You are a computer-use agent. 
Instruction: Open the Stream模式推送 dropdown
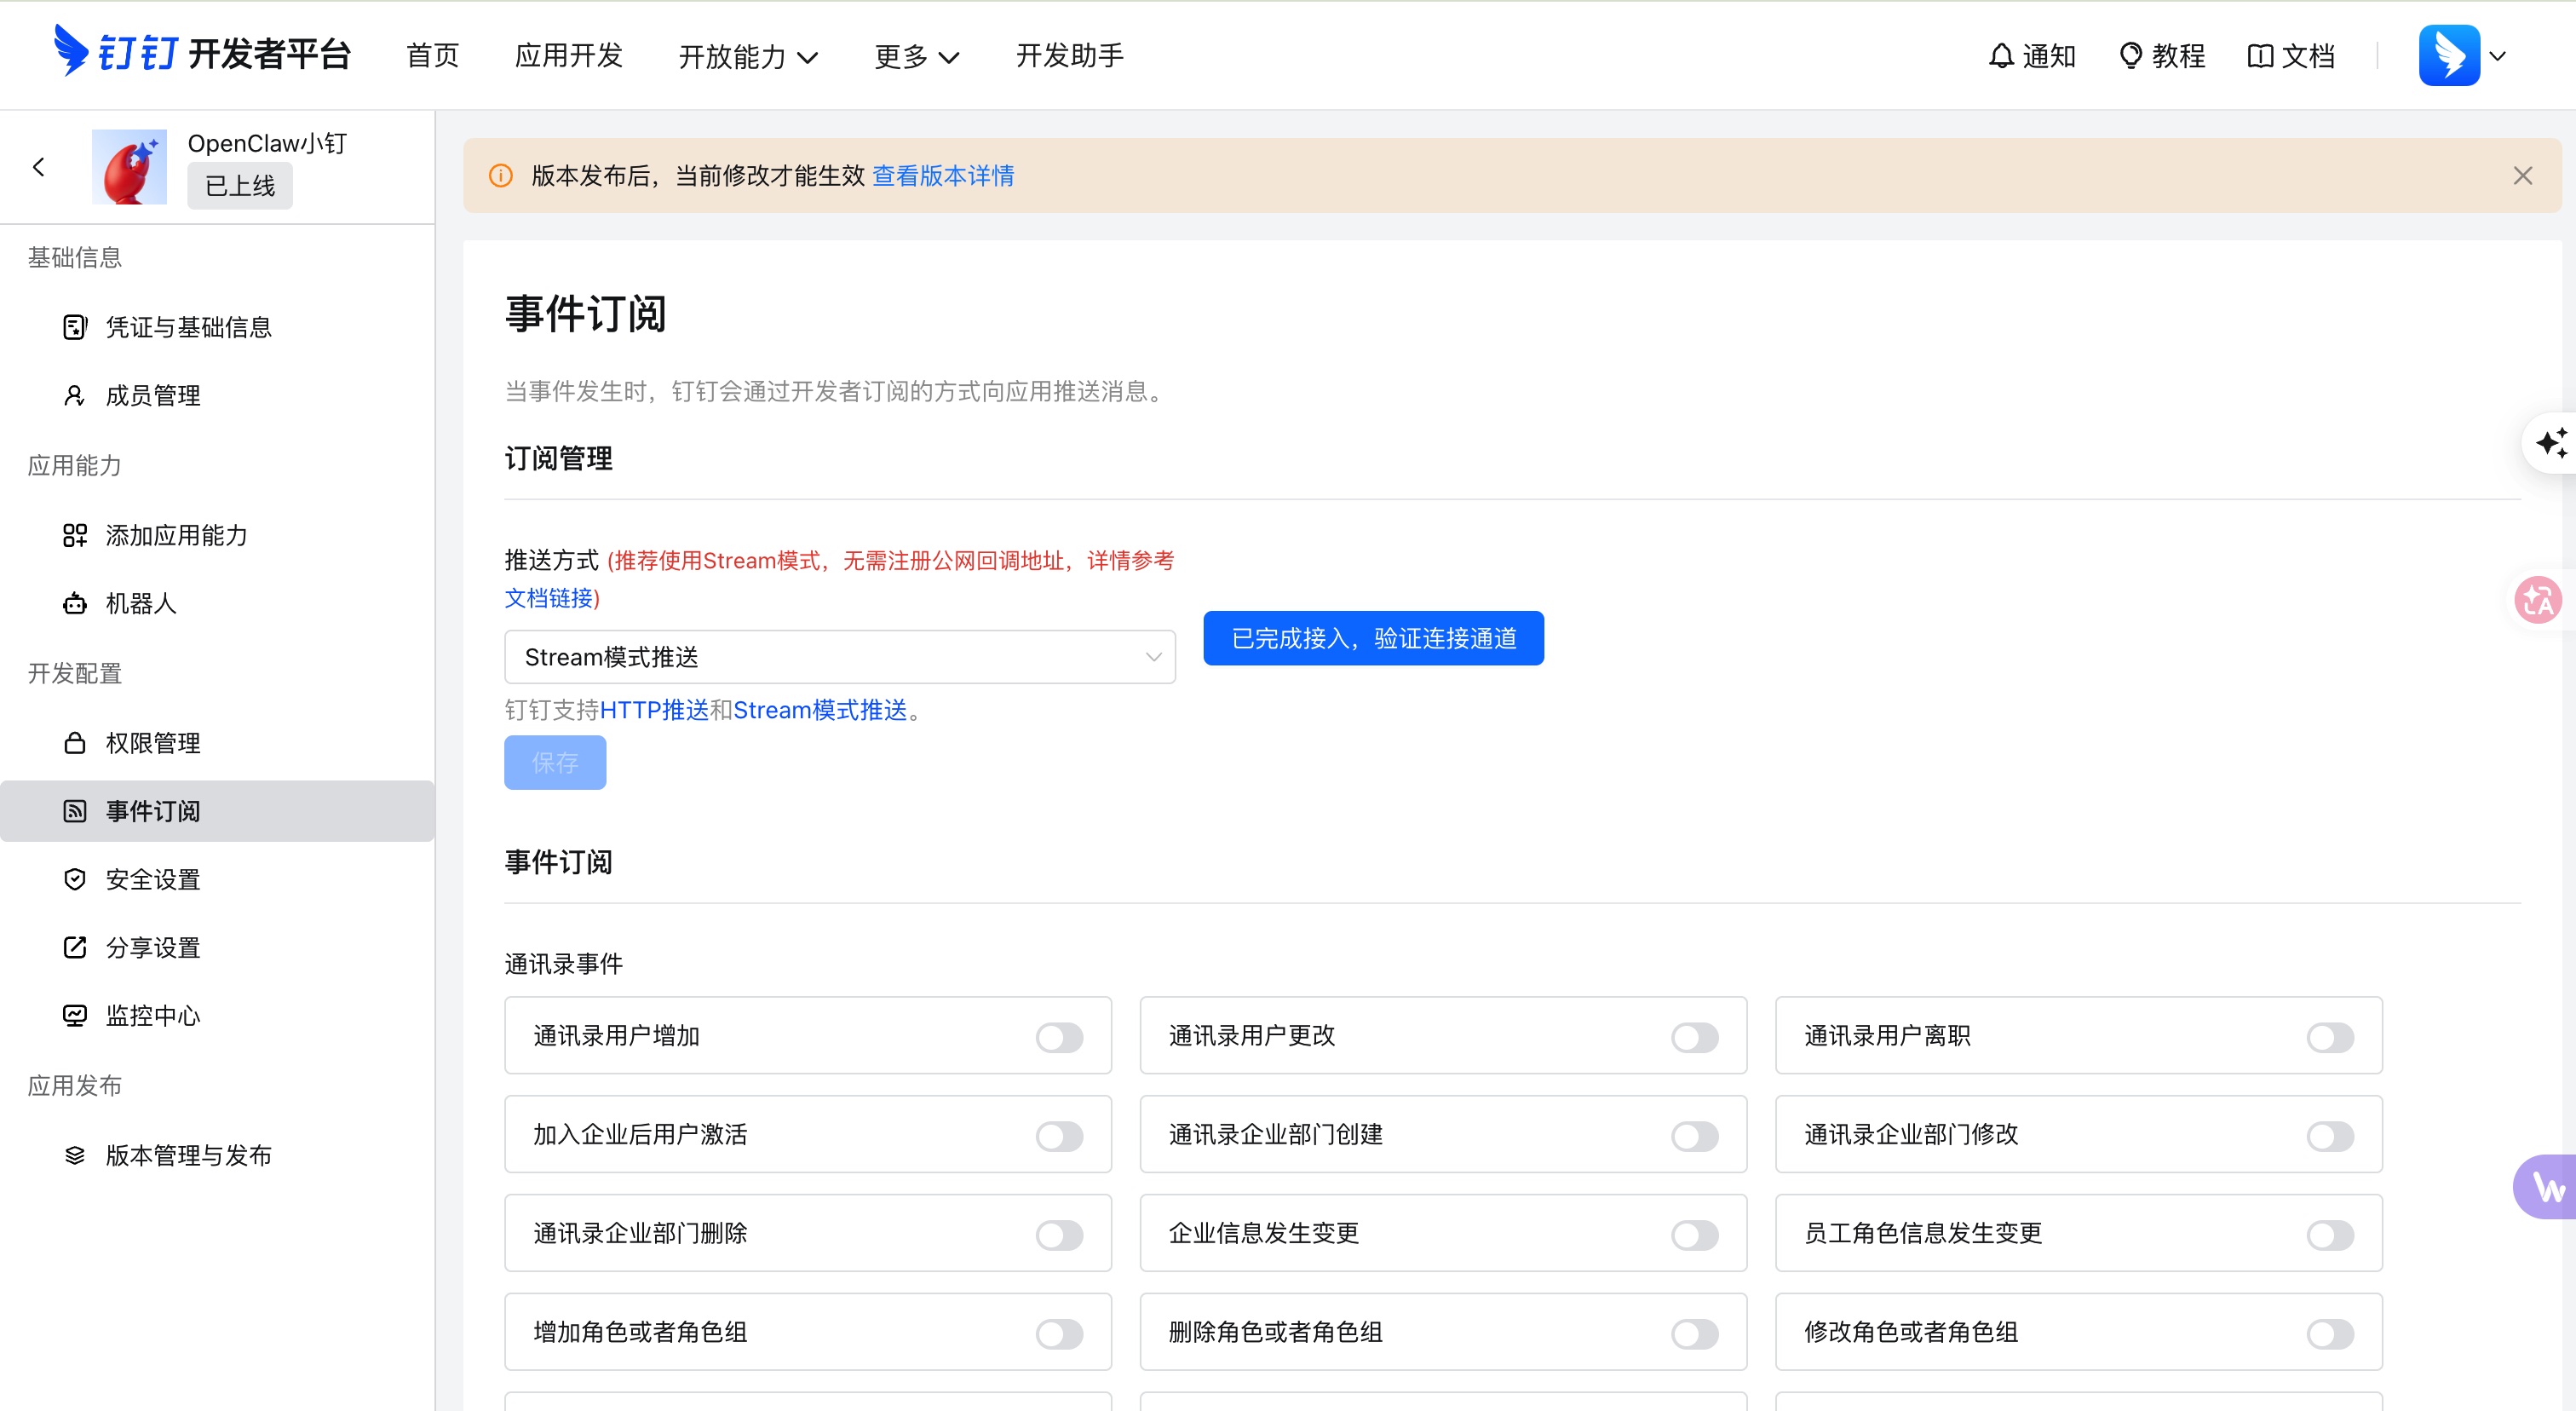pyautogui.click(x=839, y=656)
